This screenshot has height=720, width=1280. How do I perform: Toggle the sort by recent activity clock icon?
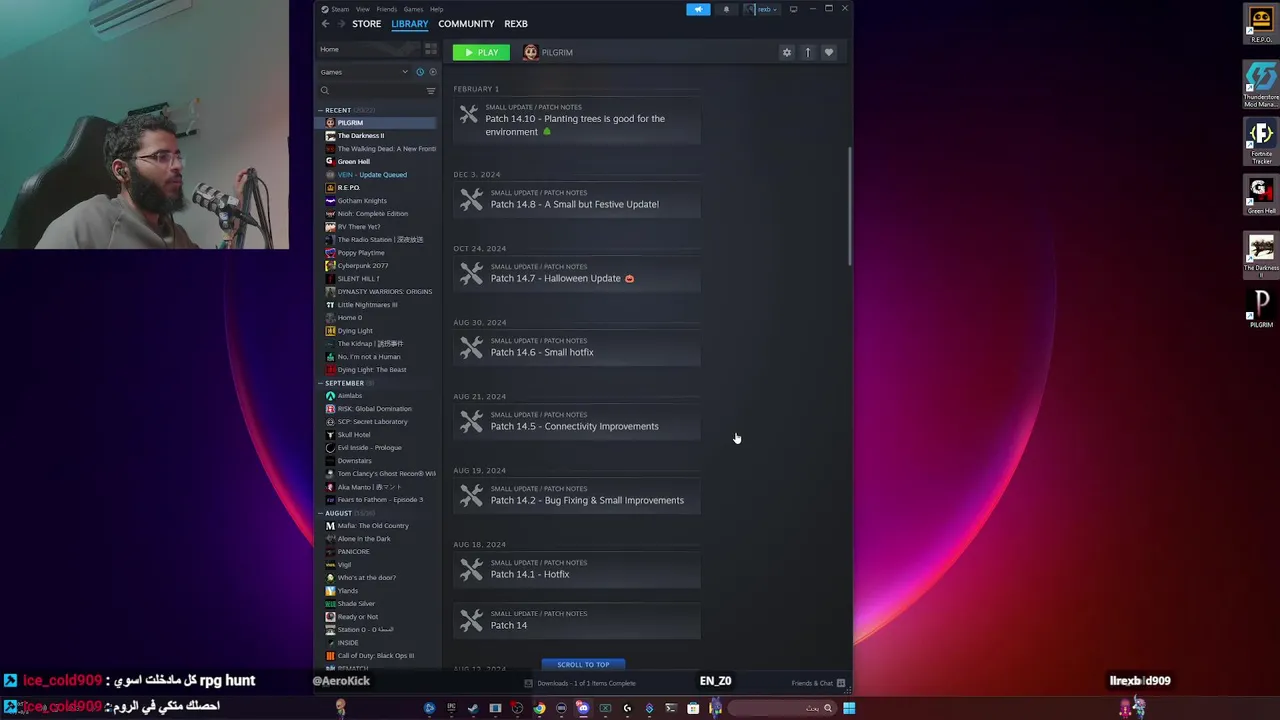coord(420,72)
